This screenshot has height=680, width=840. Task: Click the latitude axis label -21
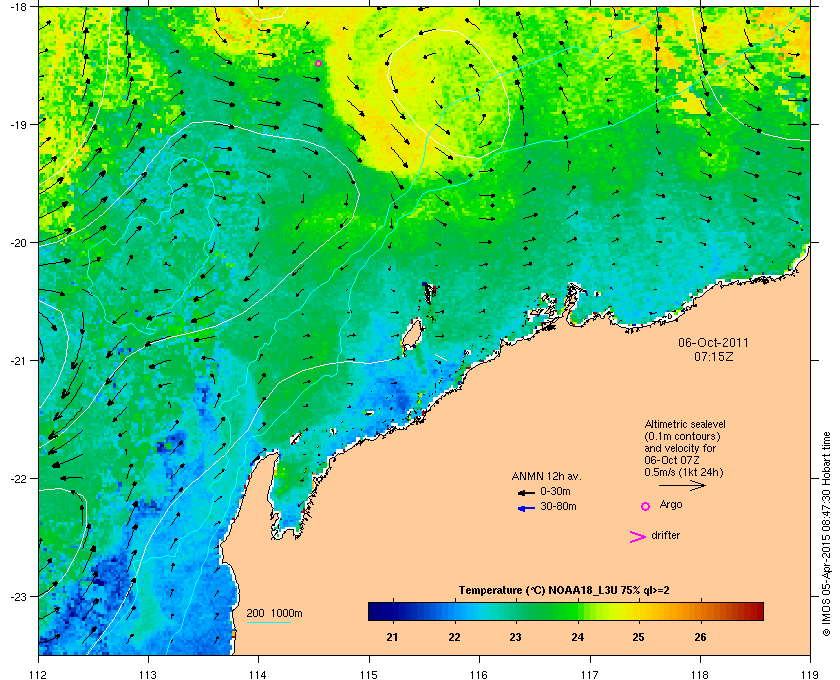click(18, 361)
